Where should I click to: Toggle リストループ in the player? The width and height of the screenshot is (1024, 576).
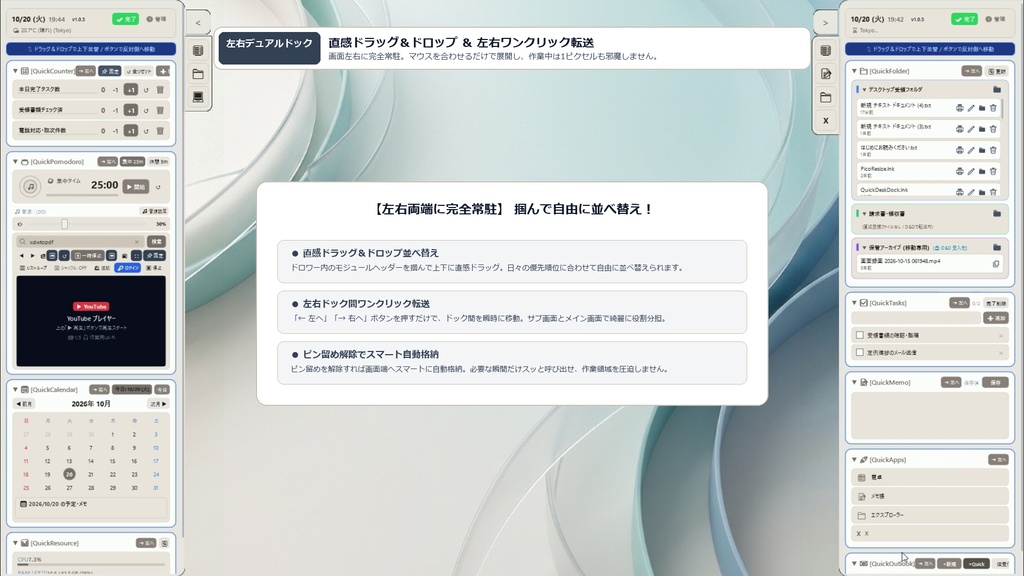click(x=33, y=268)
